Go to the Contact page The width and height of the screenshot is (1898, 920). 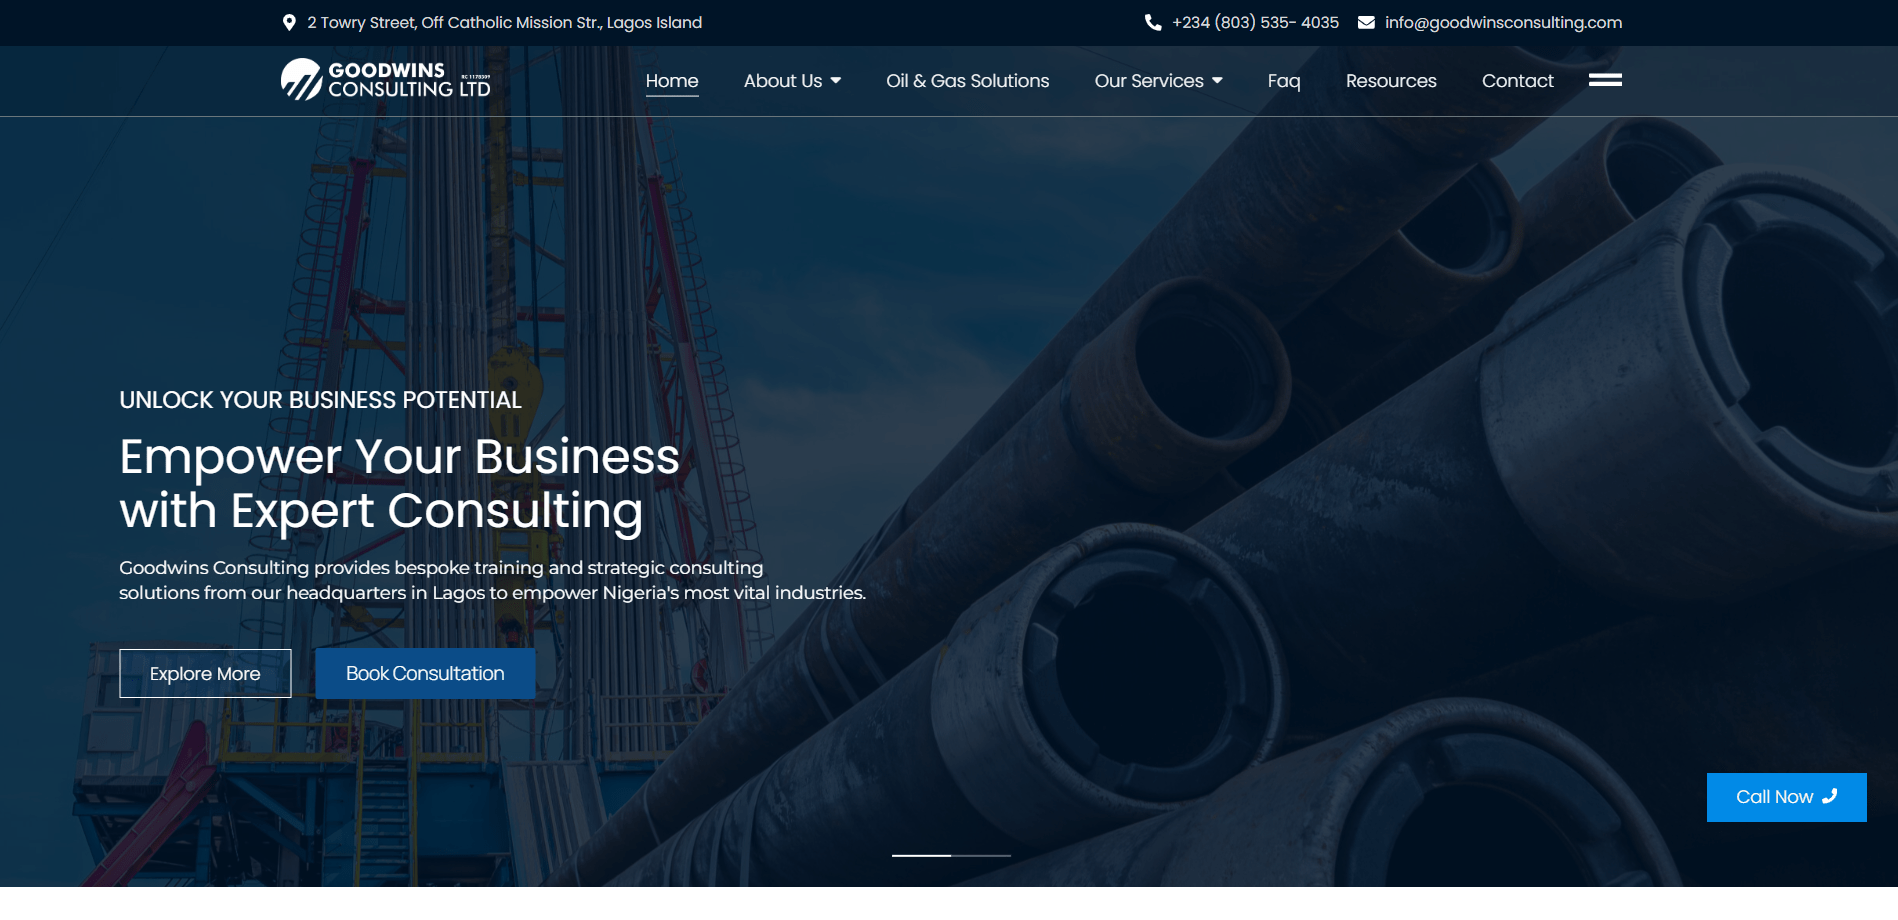(1517, 81)
